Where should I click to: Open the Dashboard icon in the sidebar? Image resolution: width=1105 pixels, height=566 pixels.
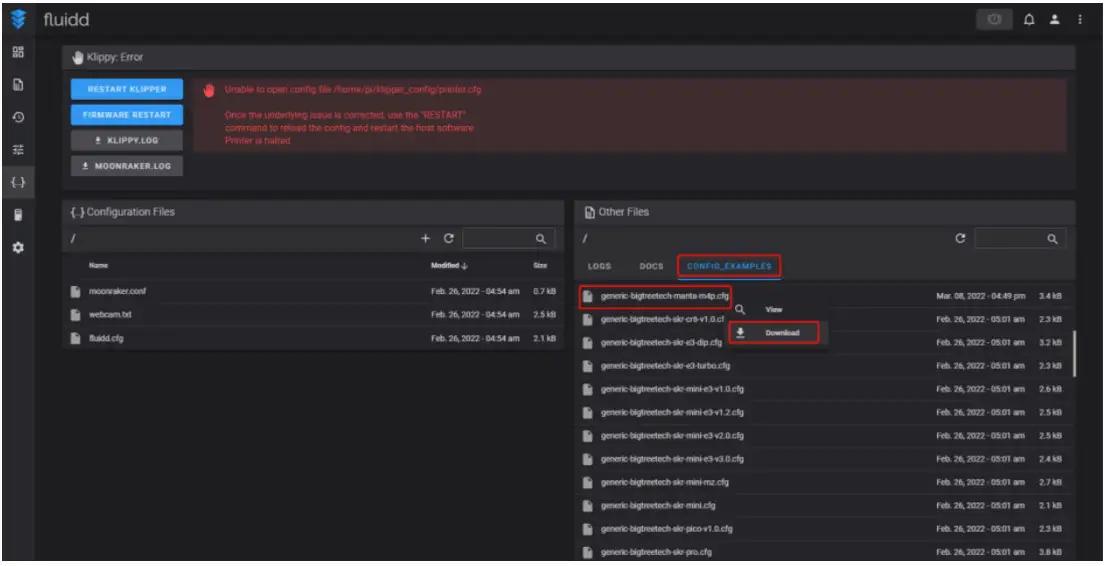18,52
